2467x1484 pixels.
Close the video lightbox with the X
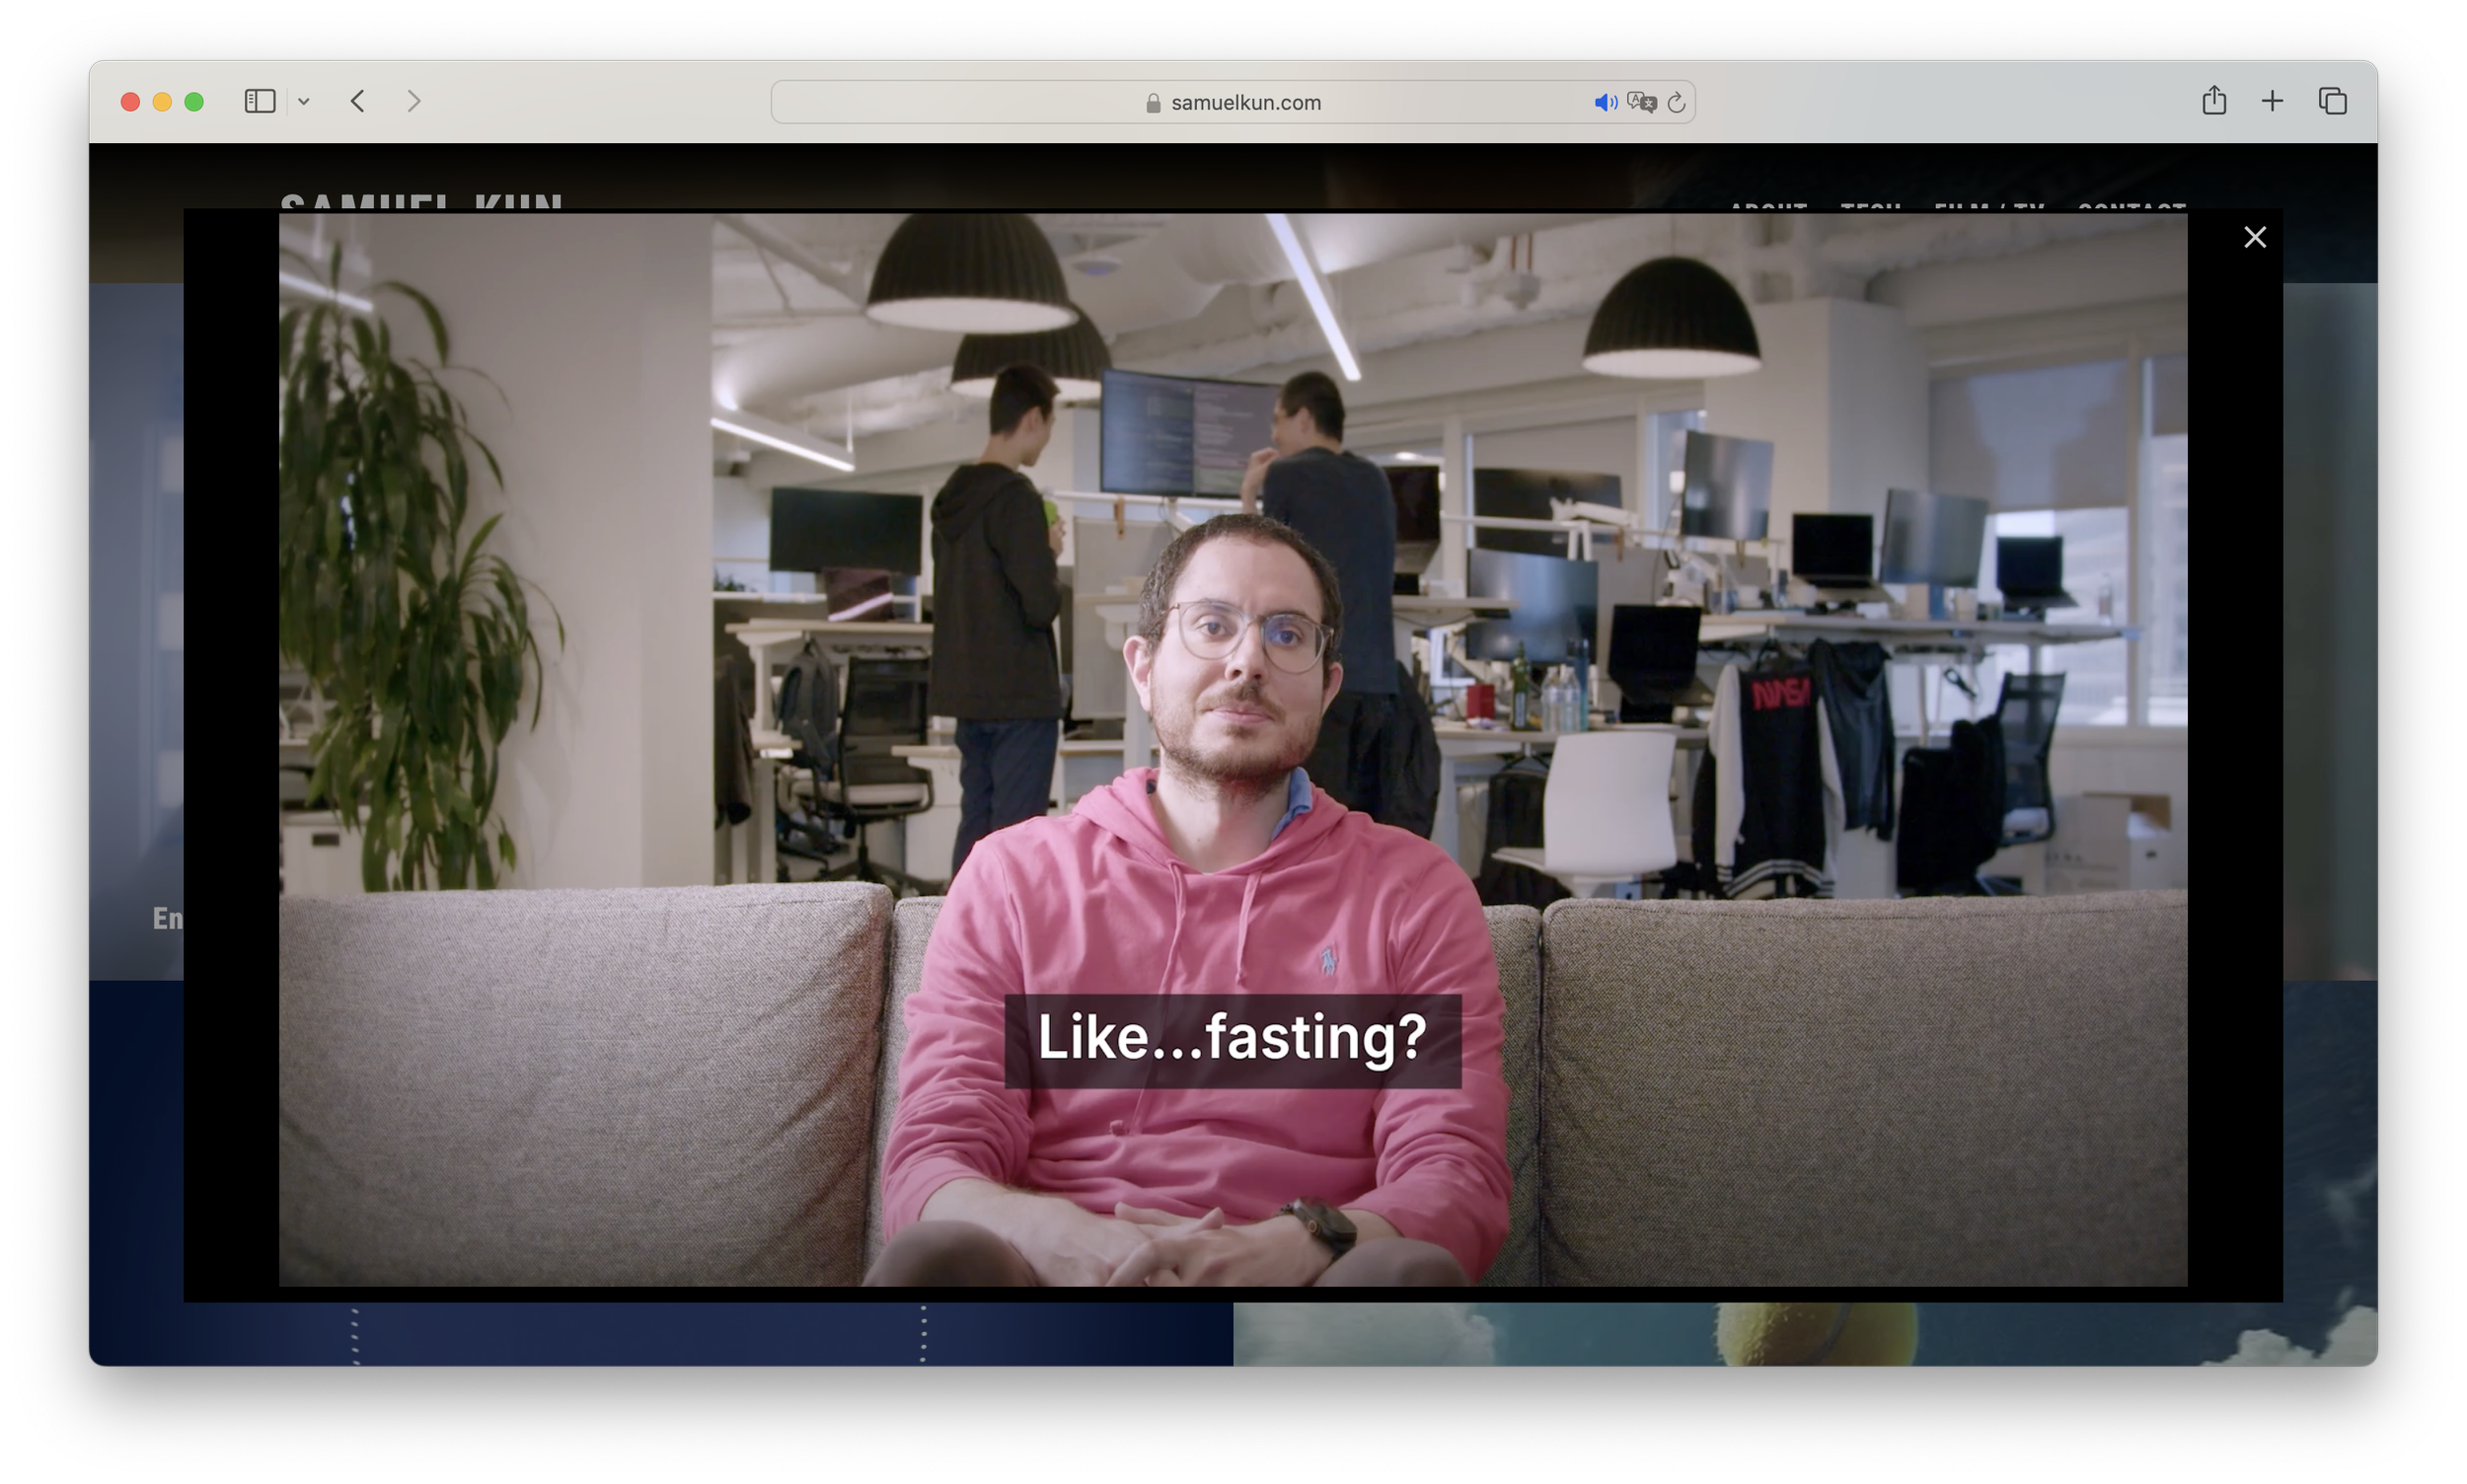click(x=2255, y=237)
